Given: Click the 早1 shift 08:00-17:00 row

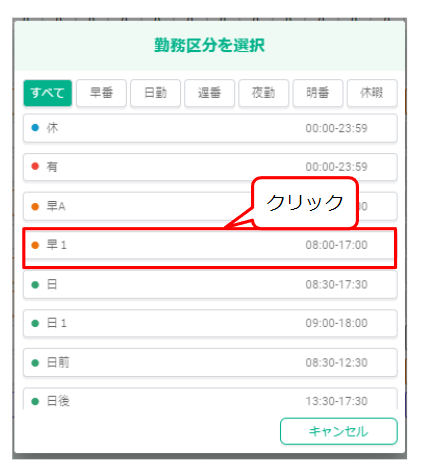Looking at the screenshot, I should point(210,245).
